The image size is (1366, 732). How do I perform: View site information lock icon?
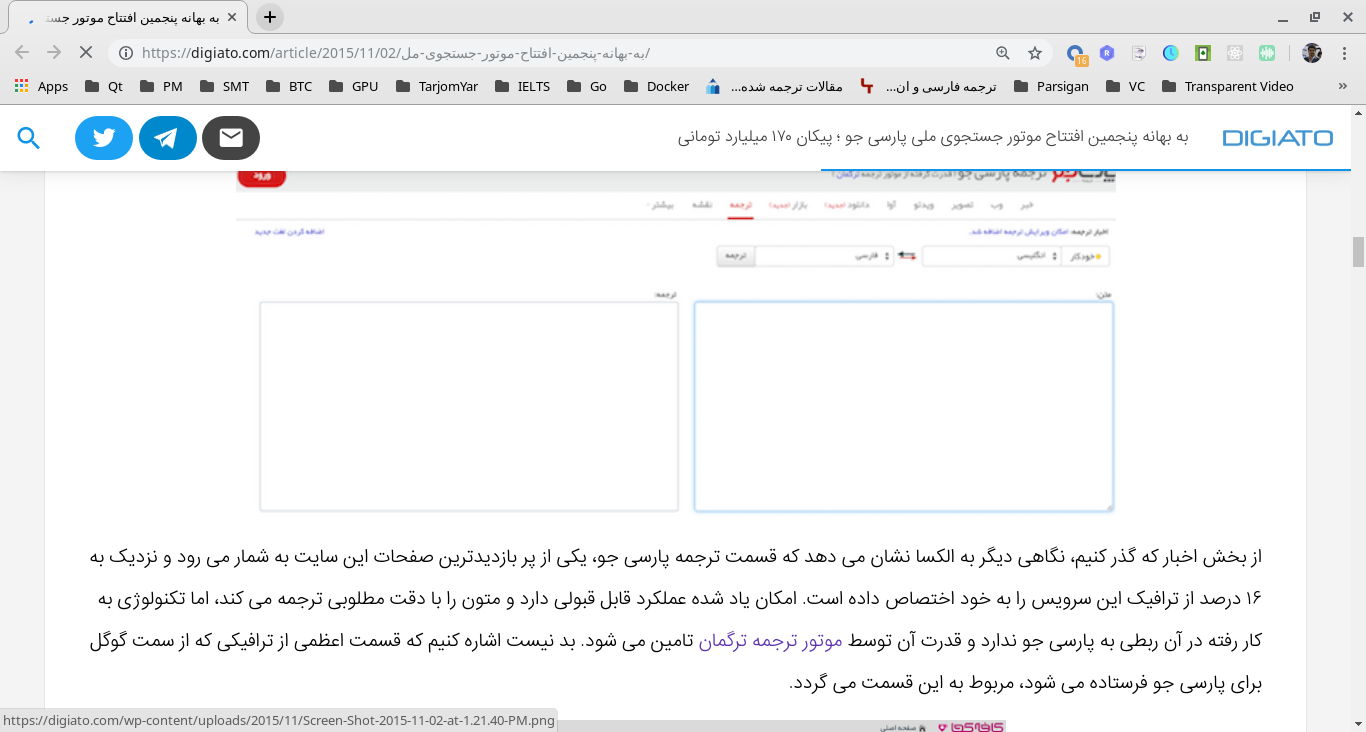click(x=126, y=53)
